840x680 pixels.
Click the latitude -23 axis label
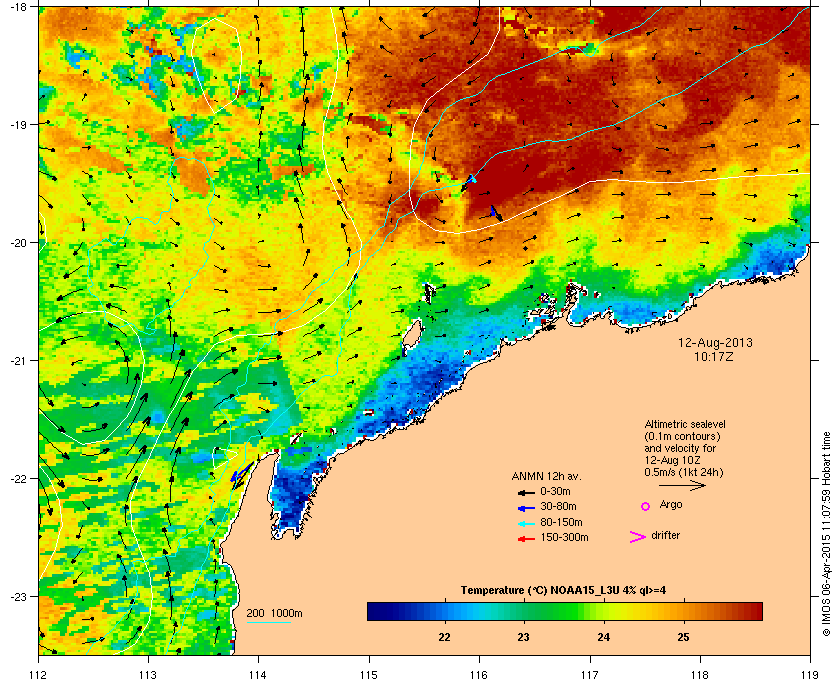pyautogui.click(x=17, y=596)
